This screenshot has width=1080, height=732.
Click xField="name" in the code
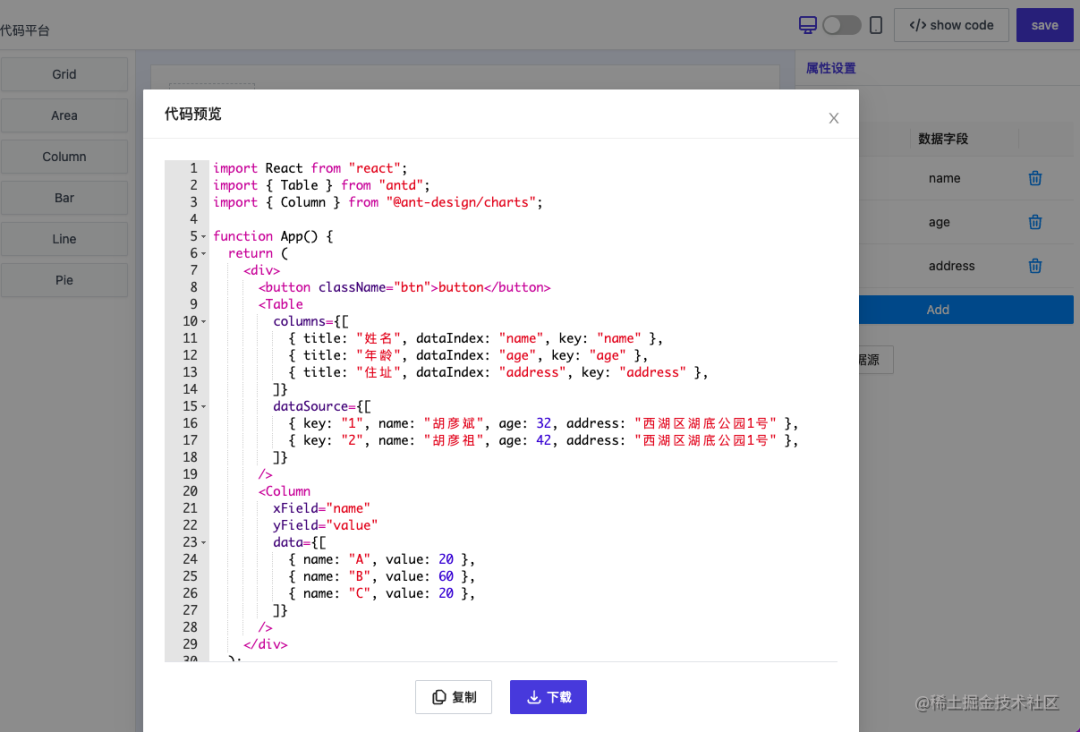pyautogui.click(x=322, y=508)
